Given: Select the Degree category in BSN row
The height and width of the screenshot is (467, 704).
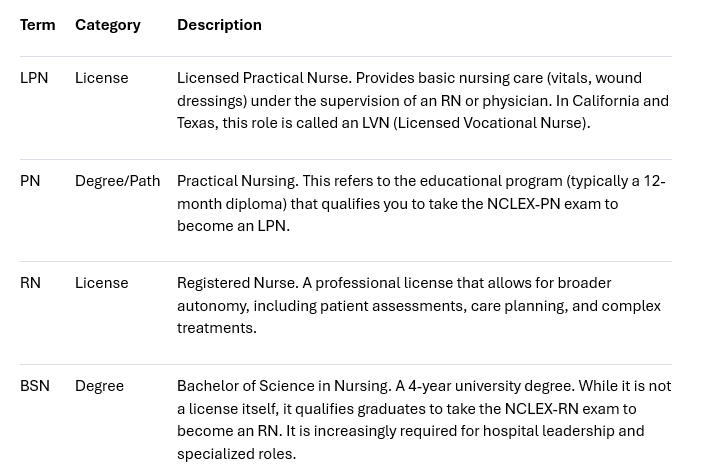Looking at the screenshot, I should 99,386.
